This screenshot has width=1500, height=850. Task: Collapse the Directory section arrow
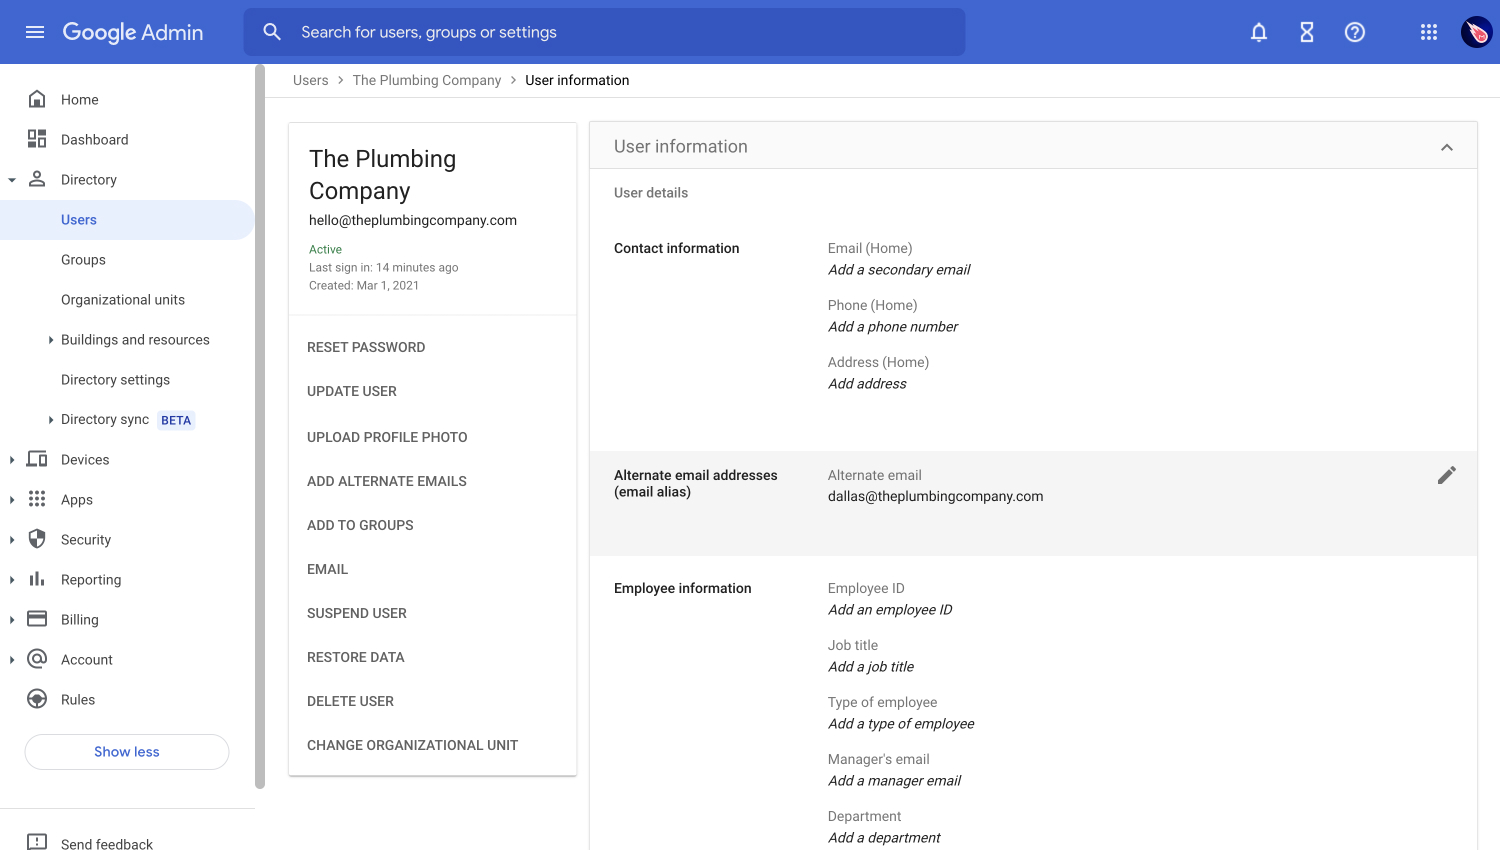12,180
